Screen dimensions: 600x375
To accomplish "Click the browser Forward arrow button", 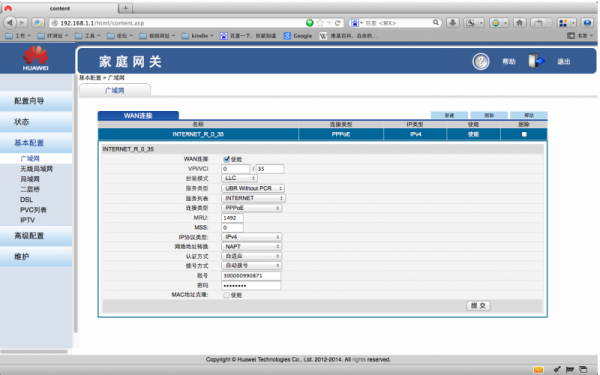I will pyautogui.click(x=22, y=23).
